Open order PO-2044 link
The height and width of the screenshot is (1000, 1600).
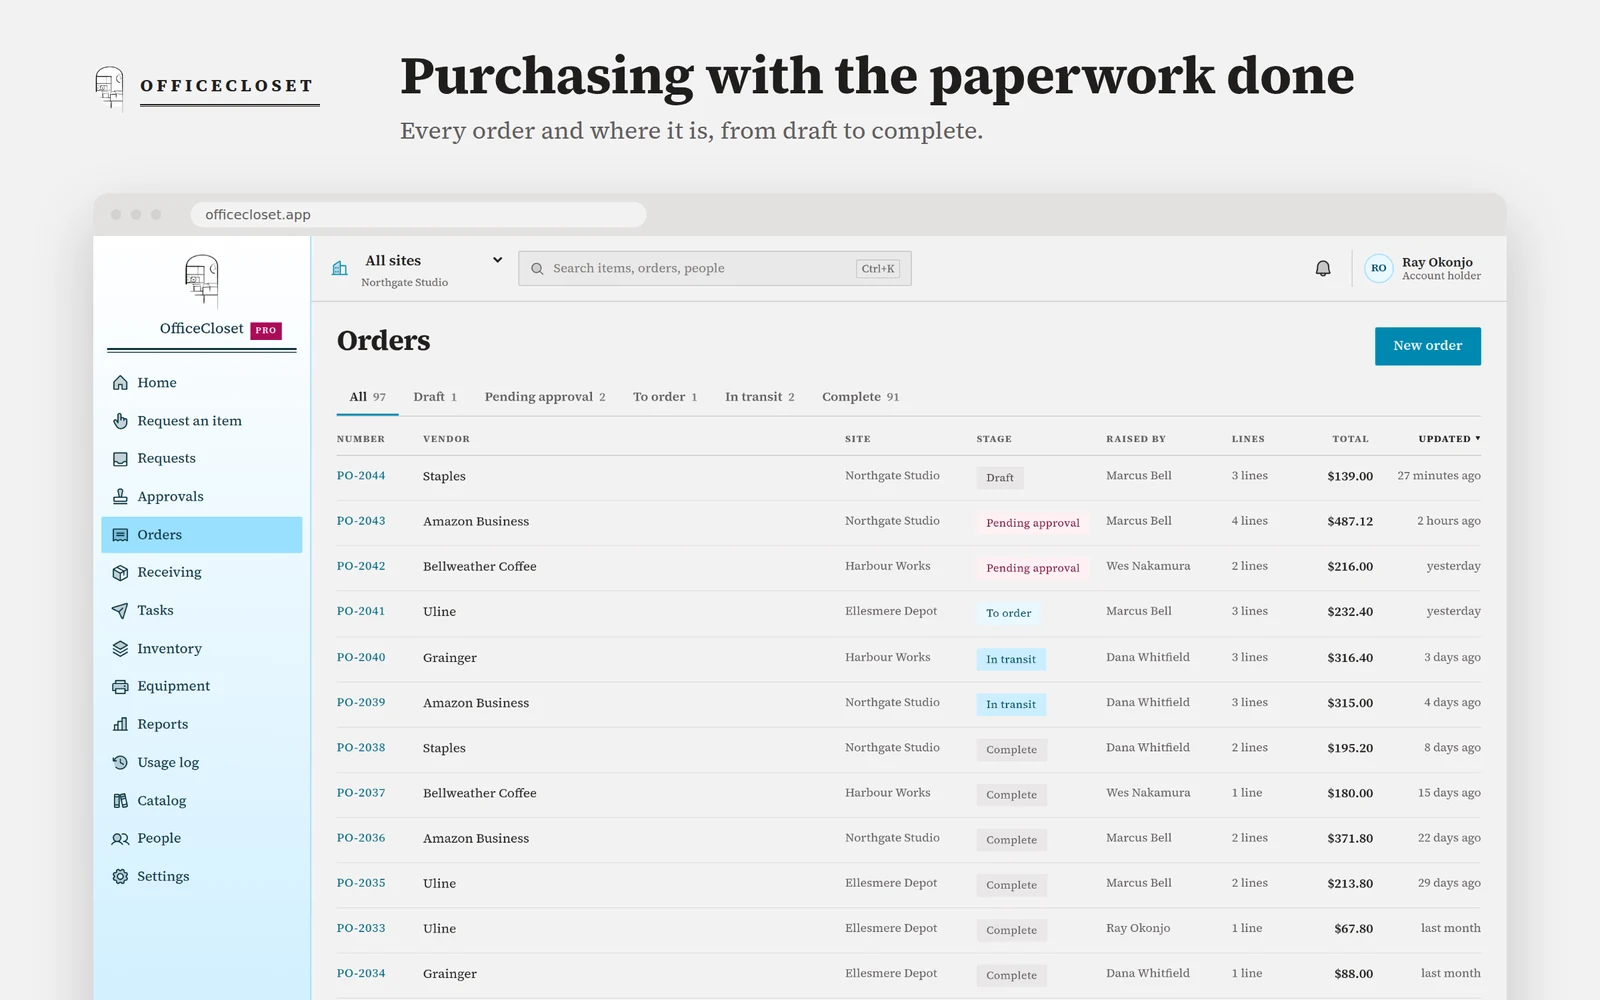tap(361, 476)
